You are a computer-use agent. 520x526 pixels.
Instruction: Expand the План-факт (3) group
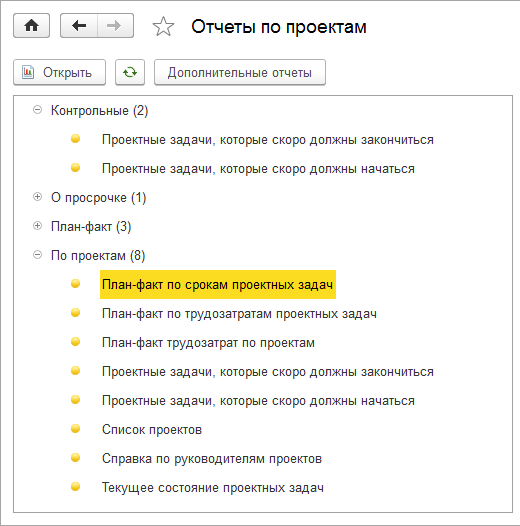[x=38, y=226]
